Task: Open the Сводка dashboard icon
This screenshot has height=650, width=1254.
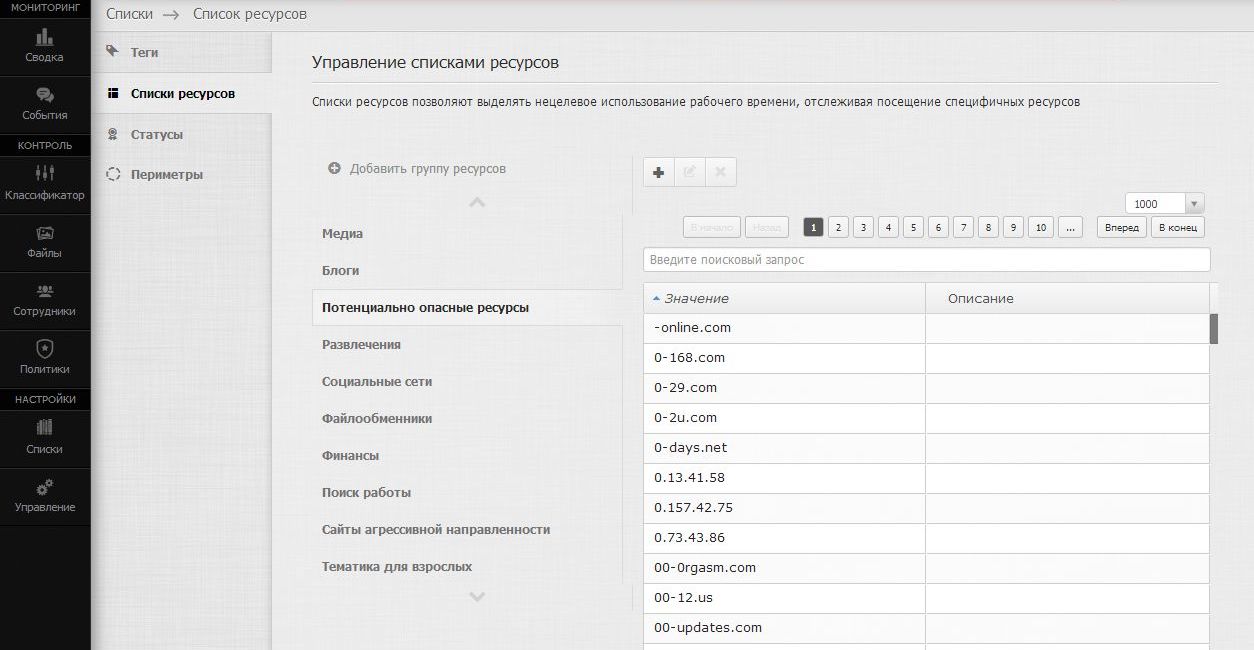Action: pos(45,37)
